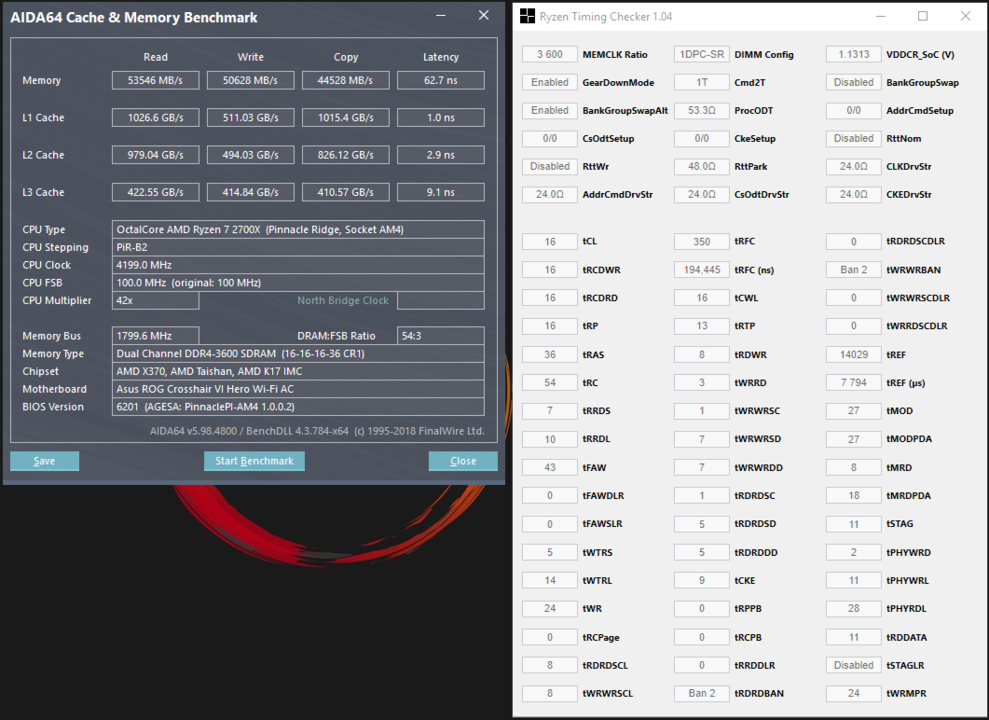Click the BIOS Version field 6201
The image size is (989, 720).
tap(298, 407)
